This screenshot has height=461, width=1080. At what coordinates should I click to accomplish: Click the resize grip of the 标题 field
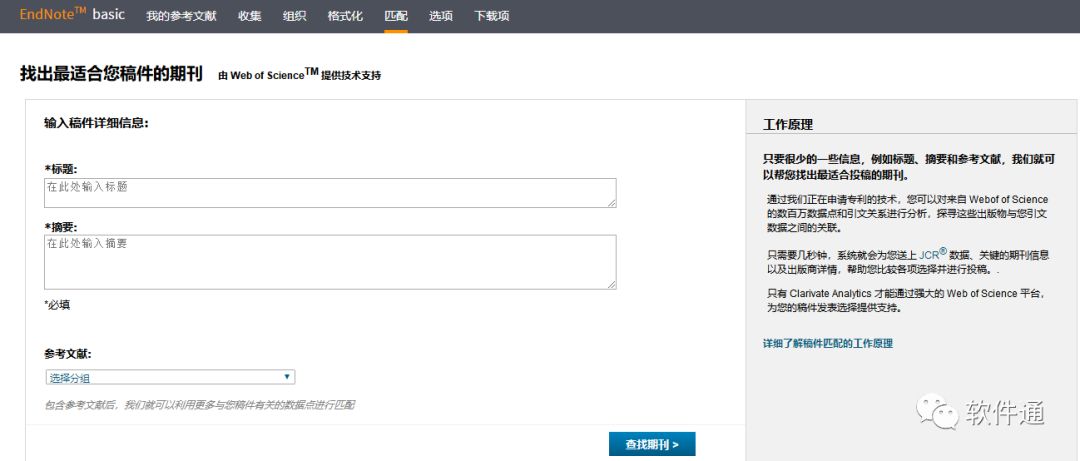pyautogui.click(x=612, y=203)
